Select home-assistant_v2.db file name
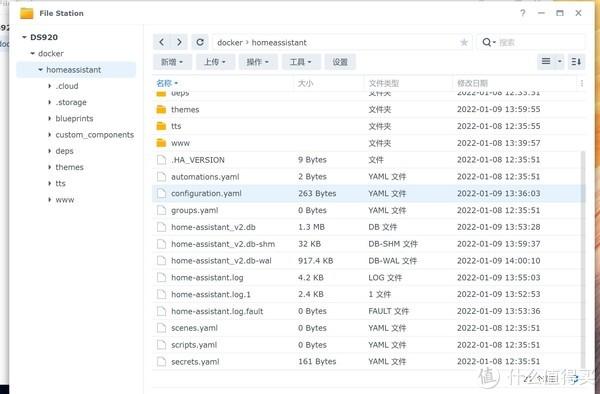600x394 pixels. tap(213, 227)
